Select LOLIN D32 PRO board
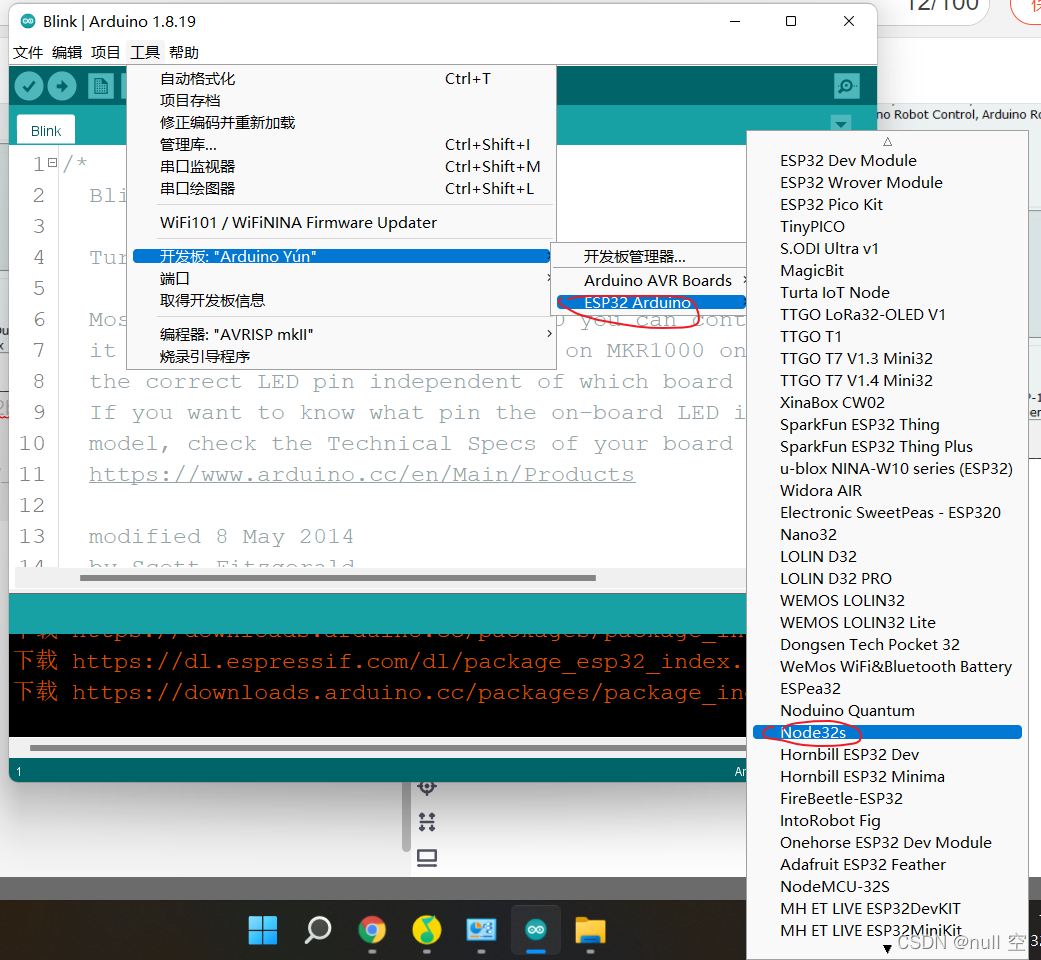1041x960 pixels. click(x=887, y=578)
